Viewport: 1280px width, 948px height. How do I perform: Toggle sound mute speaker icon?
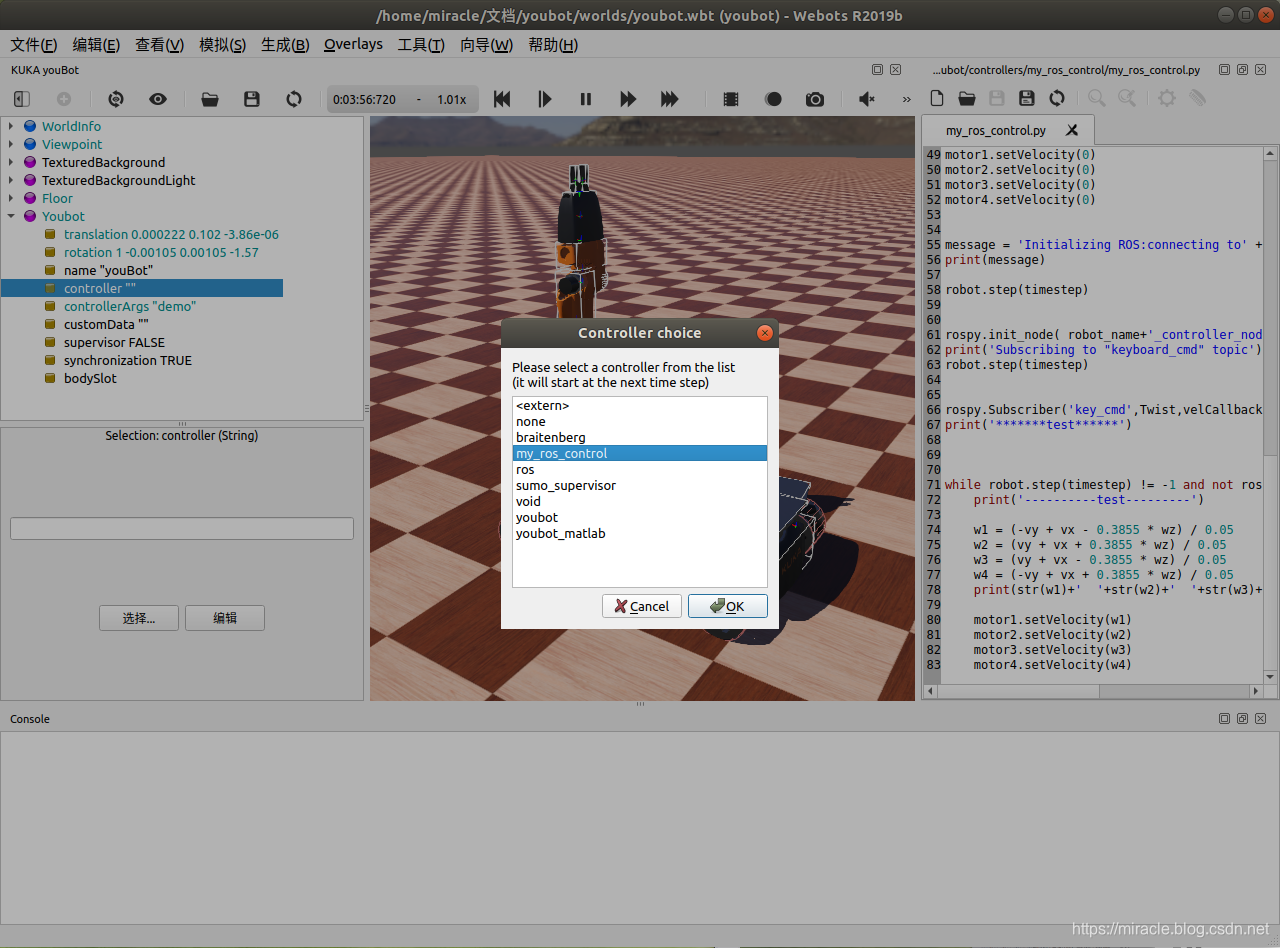click(867, 99)
